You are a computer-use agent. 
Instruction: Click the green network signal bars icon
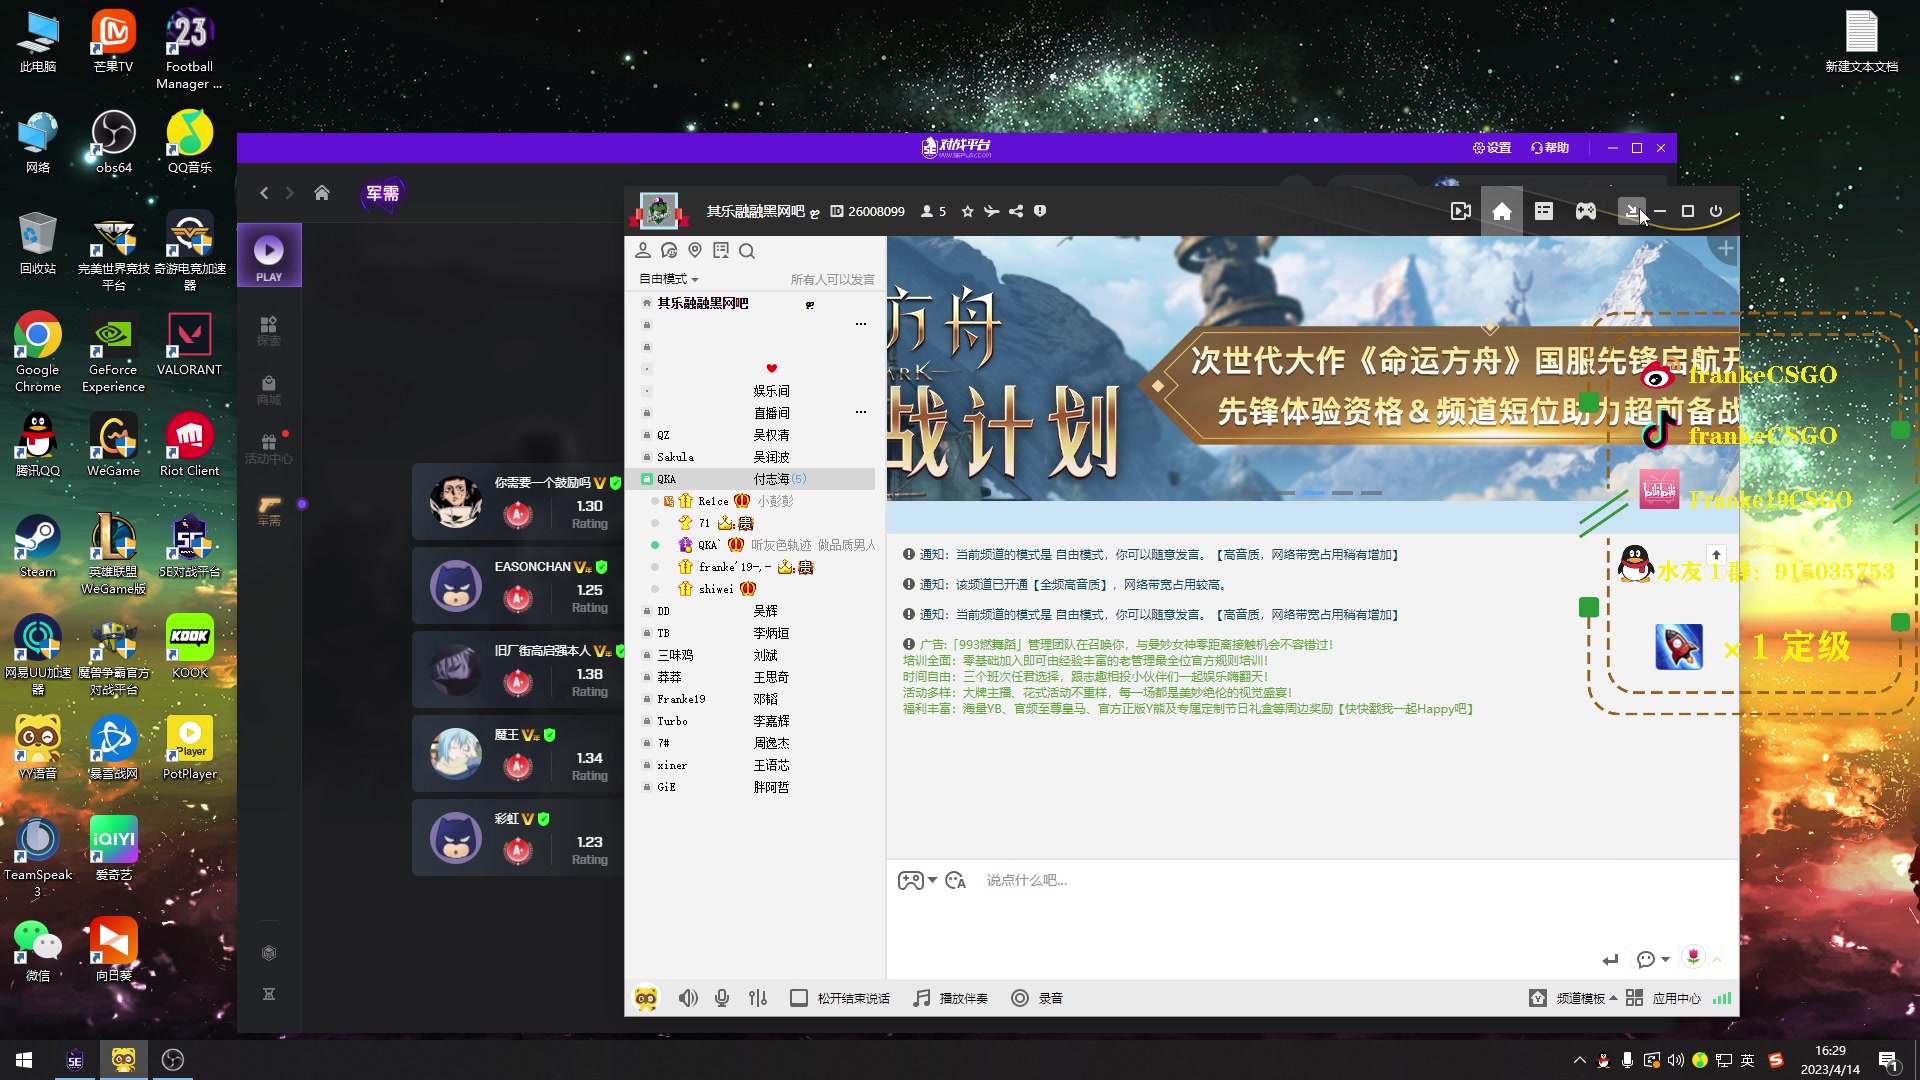click(1722, 998)
